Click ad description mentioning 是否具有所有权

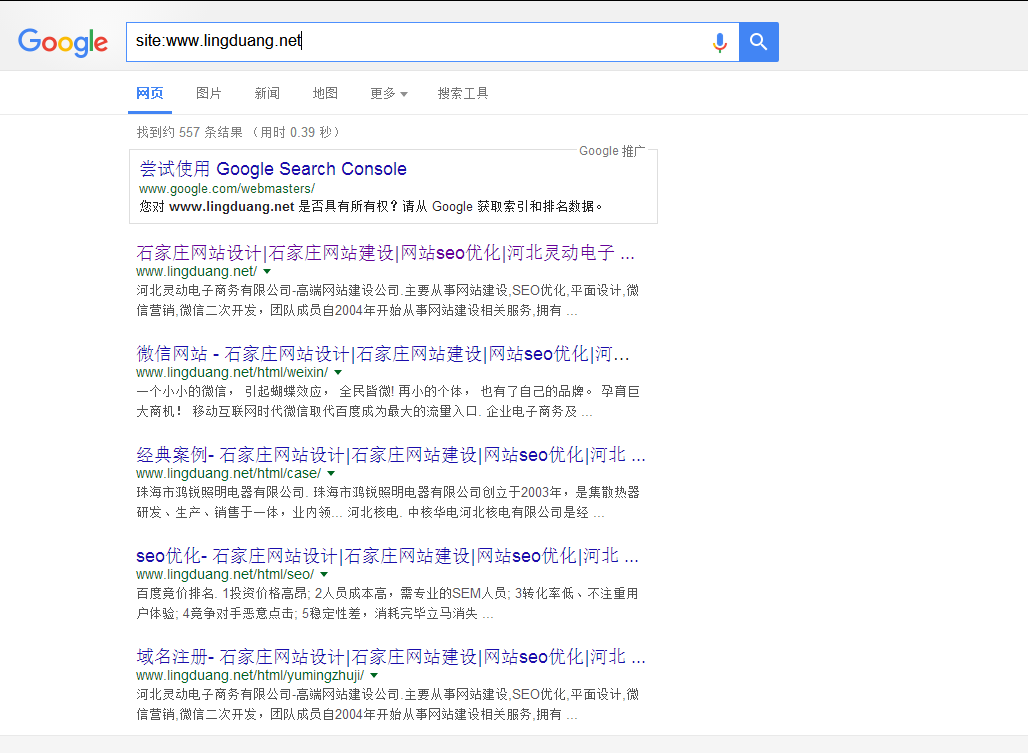coord(371,206)
